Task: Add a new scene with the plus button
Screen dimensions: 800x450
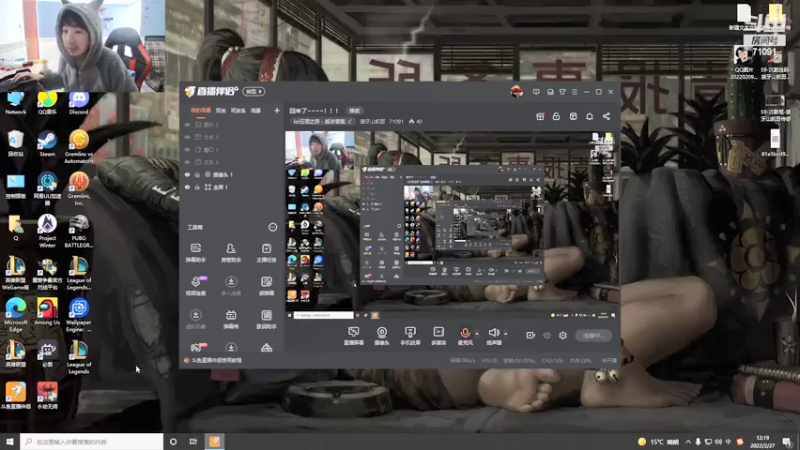Action: (x=277, y=110)
